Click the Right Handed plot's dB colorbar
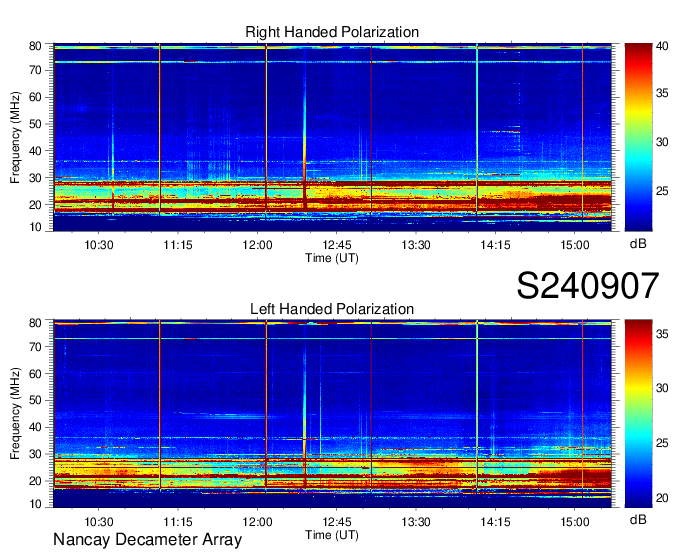 (x=638, y=137)
